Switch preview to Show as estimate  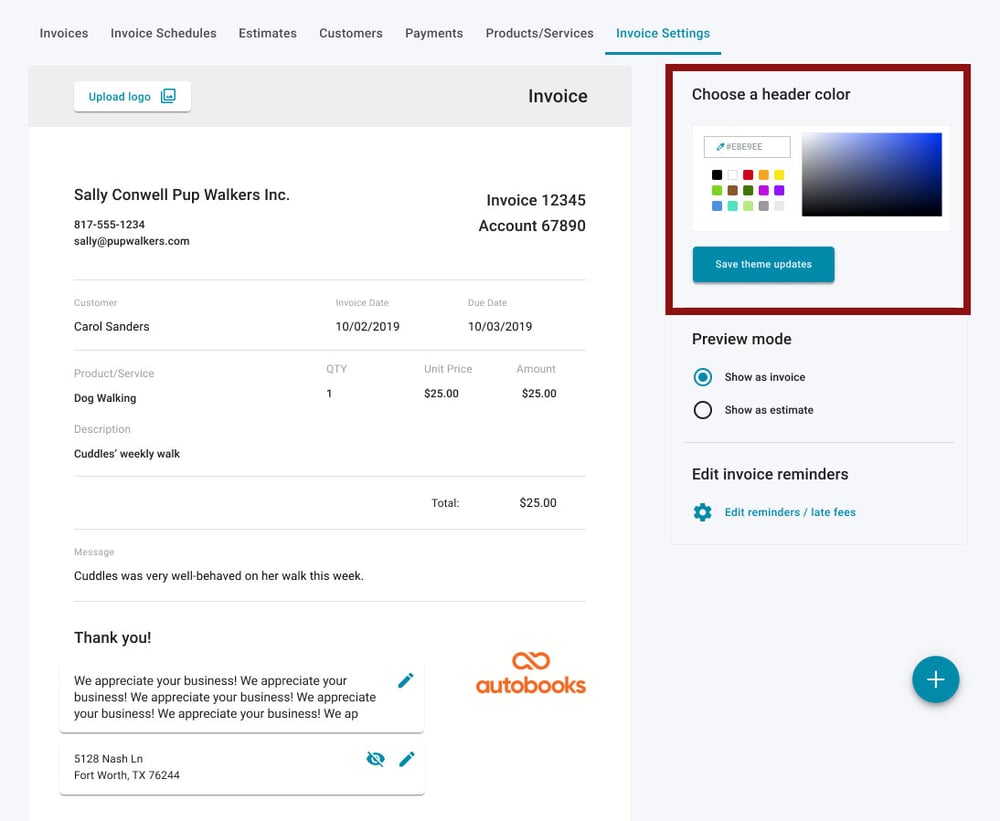[703, 410]
